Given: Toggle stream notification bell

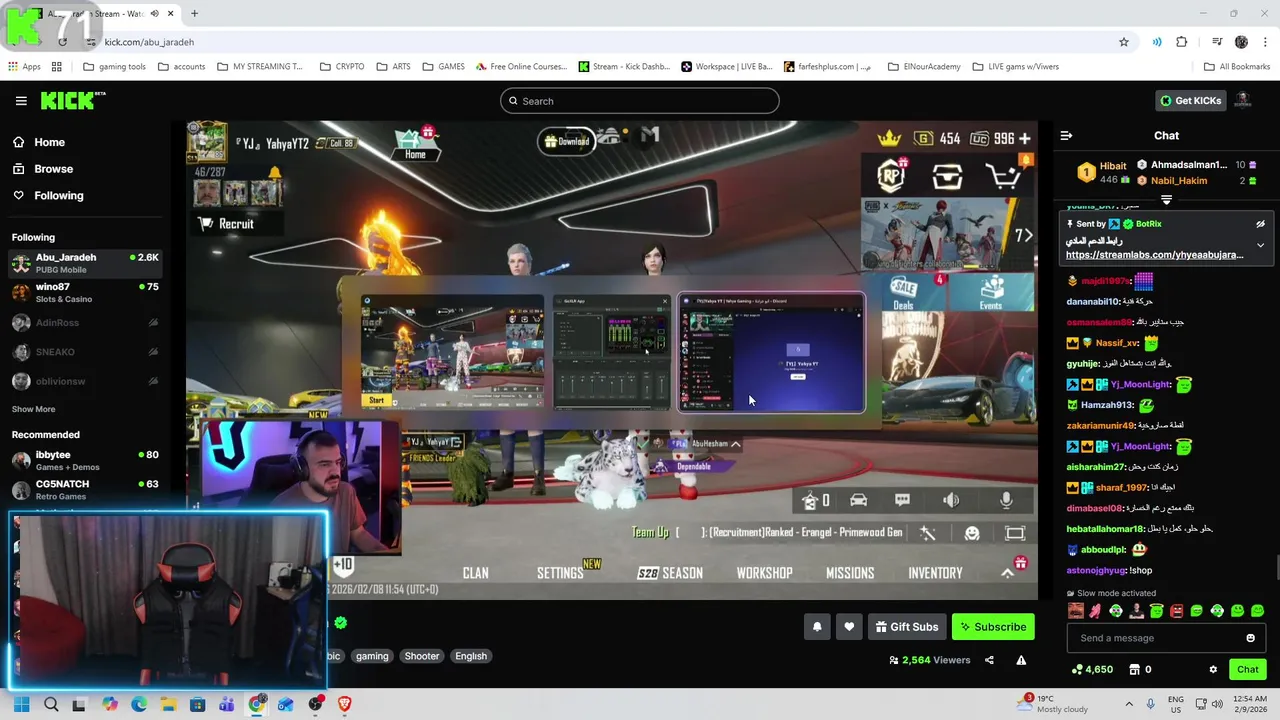Looking at the screenshot, I should [x=817, y=627].
